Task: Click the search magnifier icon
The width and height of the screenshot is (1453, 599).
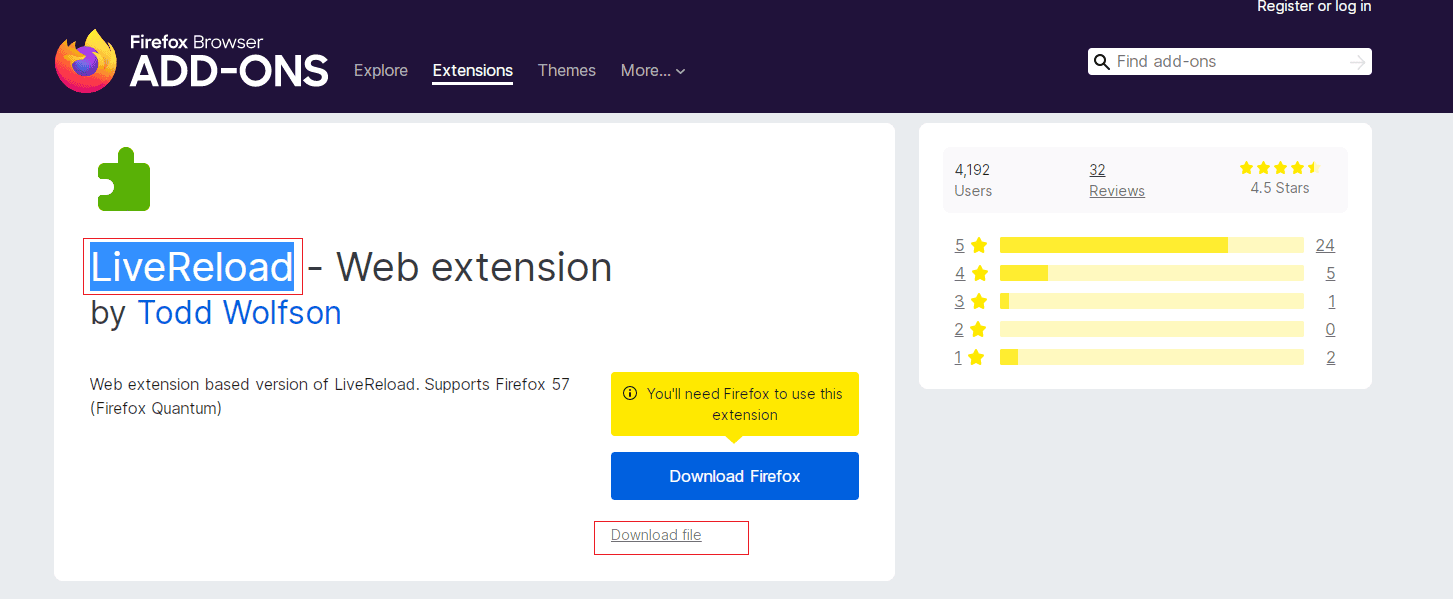Action: click(x=1102, y=62)
